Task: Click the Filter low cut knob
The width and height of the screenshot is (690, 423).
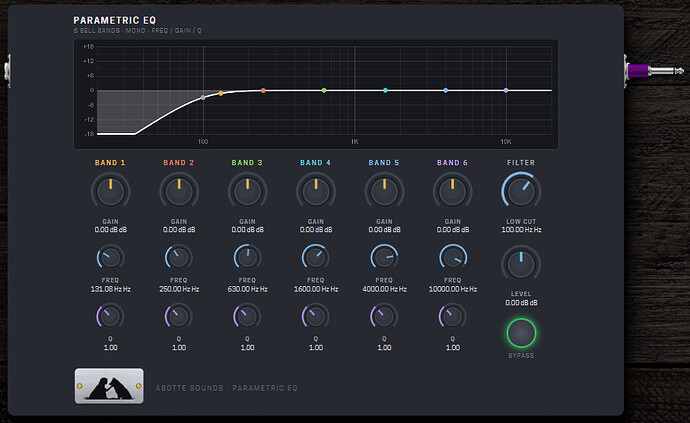Action: click(521, 191)
